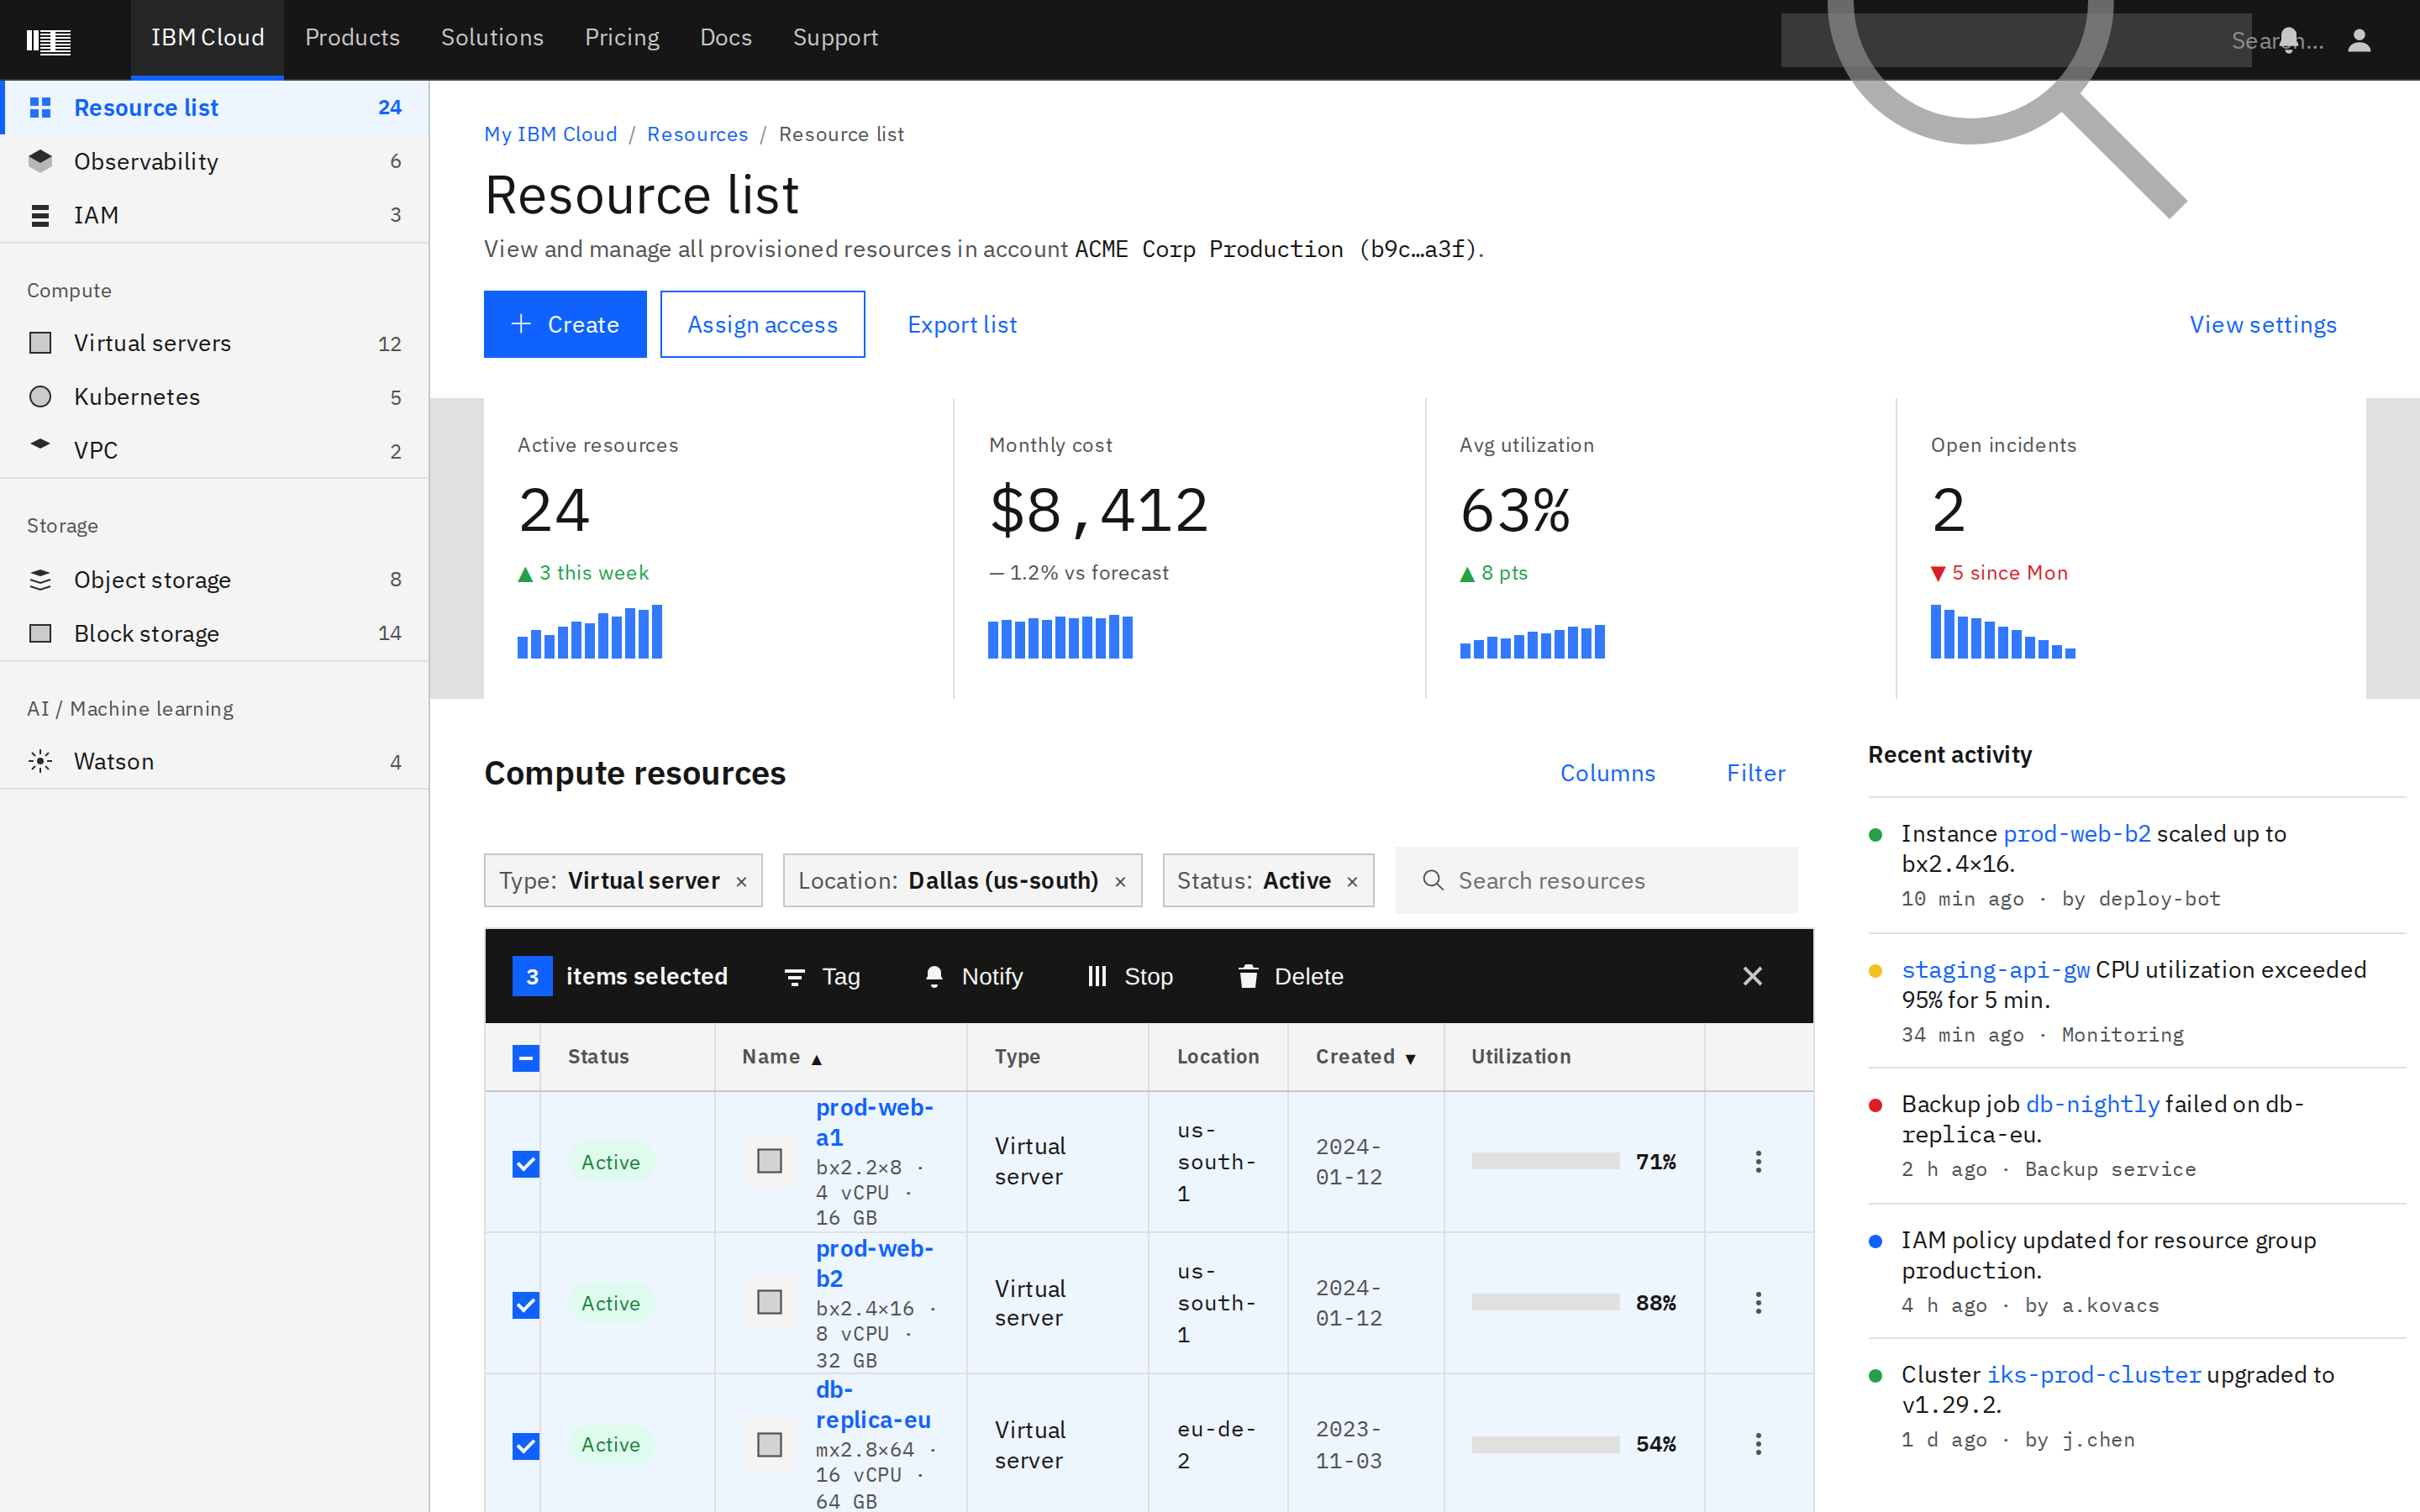Cancel the batch selection with the X
2420x1512 pixels.
click(1752, 977)
